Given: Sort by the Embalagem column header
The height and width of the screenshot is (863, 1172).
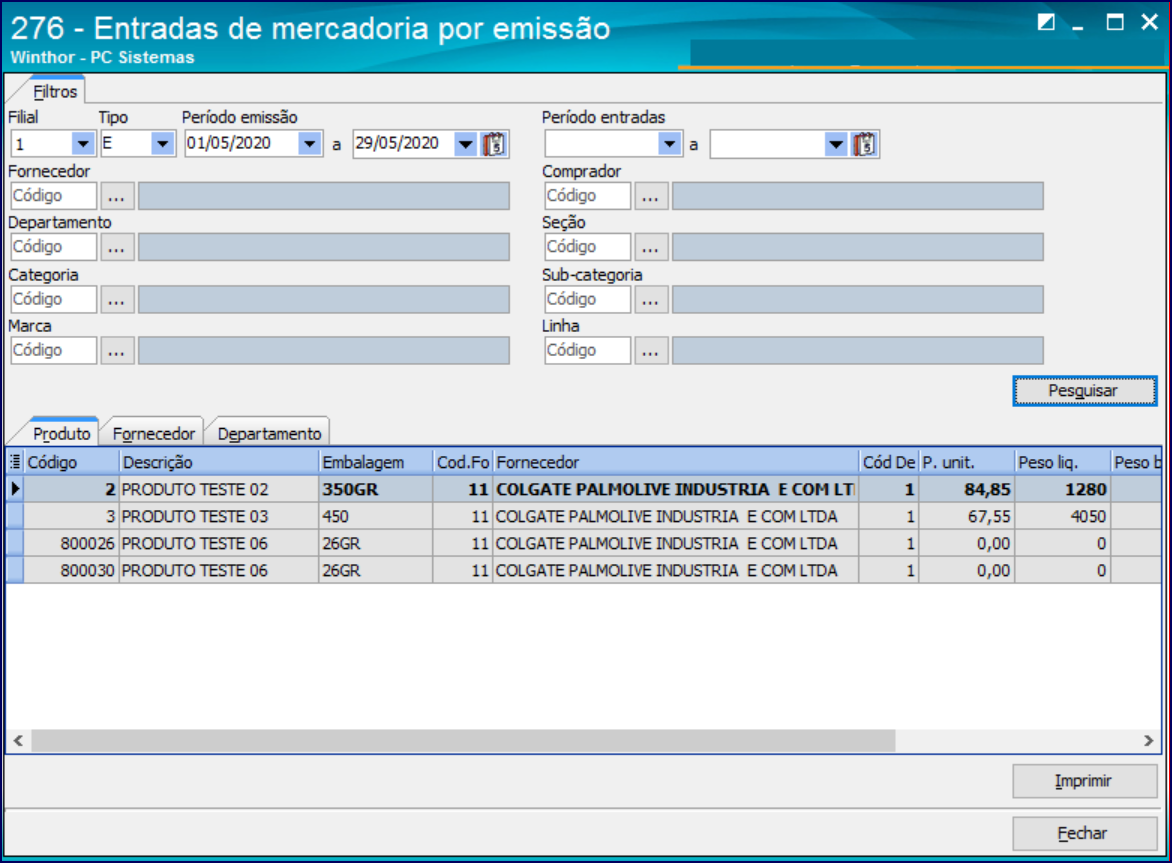Looking at the screenshot, I should 376,462.
